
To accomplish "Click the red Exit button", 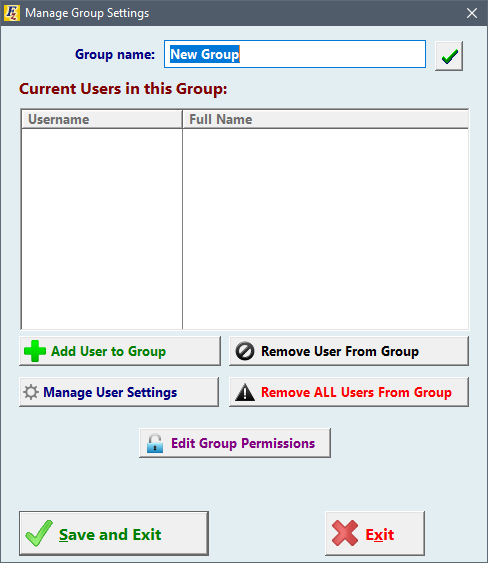I will (x=375, y=534).
